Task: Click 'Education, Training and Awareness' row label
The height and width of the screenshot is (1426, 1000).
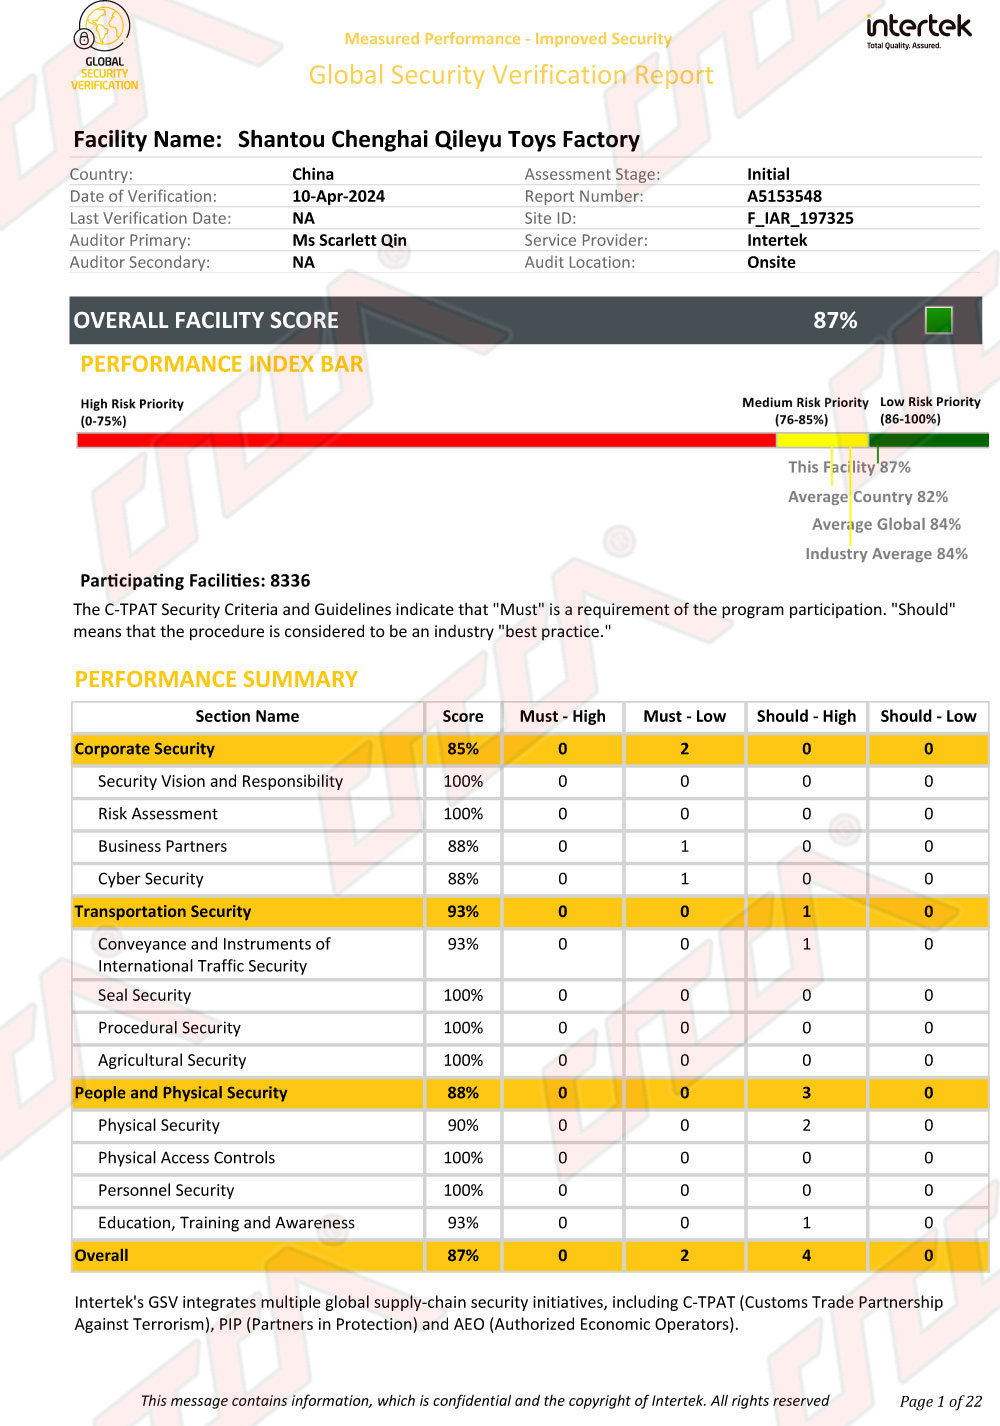Action: click(x=226, y=1223)
